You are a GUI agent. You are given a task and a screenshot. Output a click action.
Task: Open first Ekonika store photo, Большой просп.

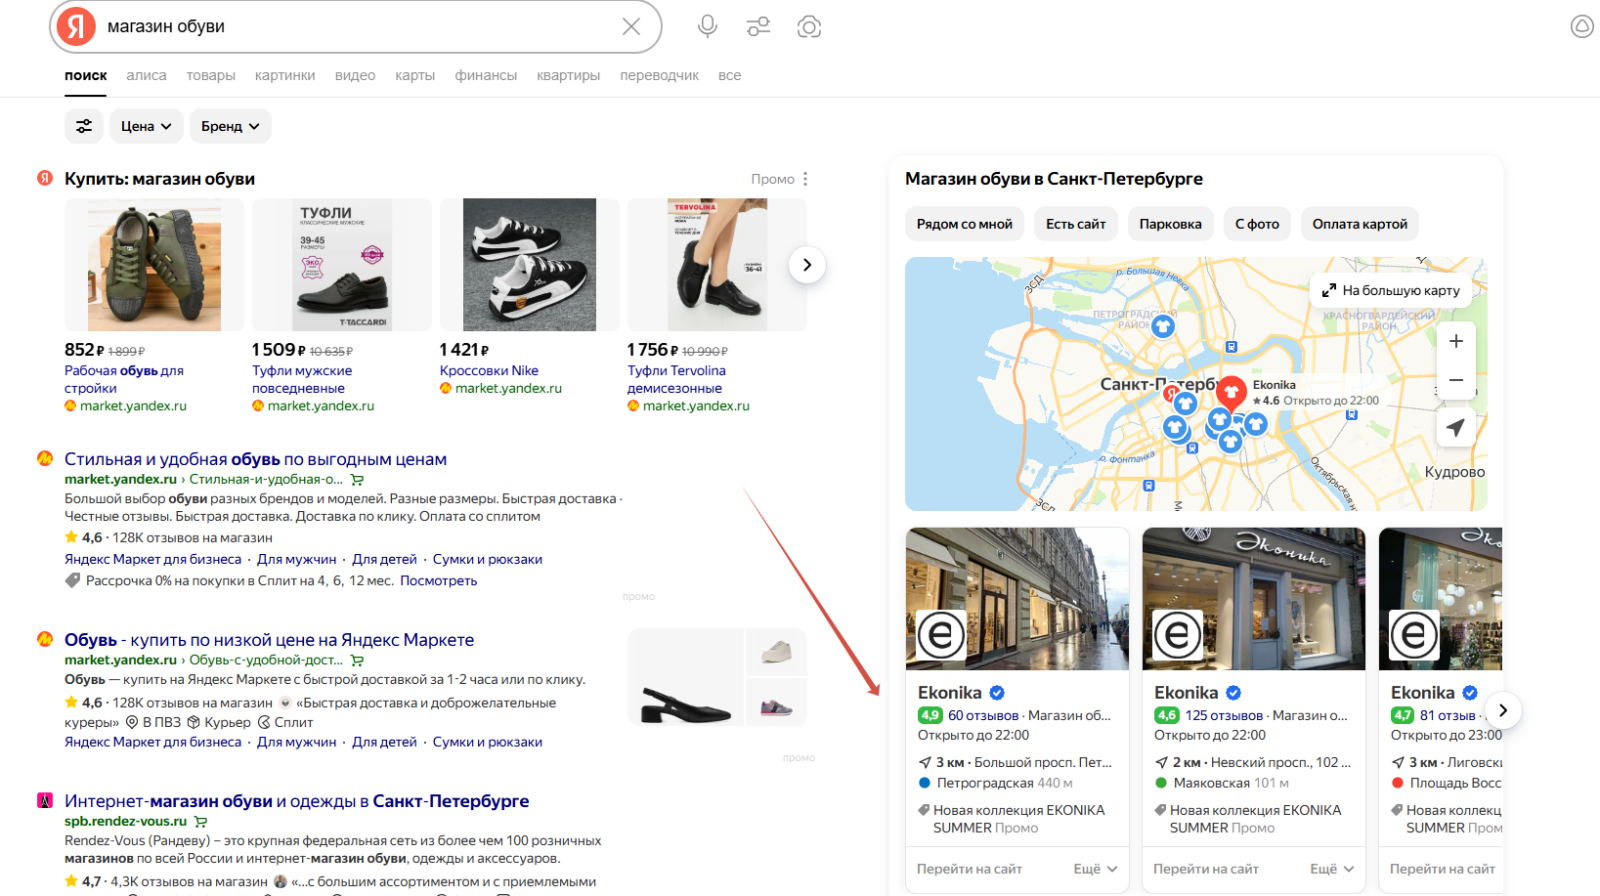pyautogui.click(x=1017, y=599)
